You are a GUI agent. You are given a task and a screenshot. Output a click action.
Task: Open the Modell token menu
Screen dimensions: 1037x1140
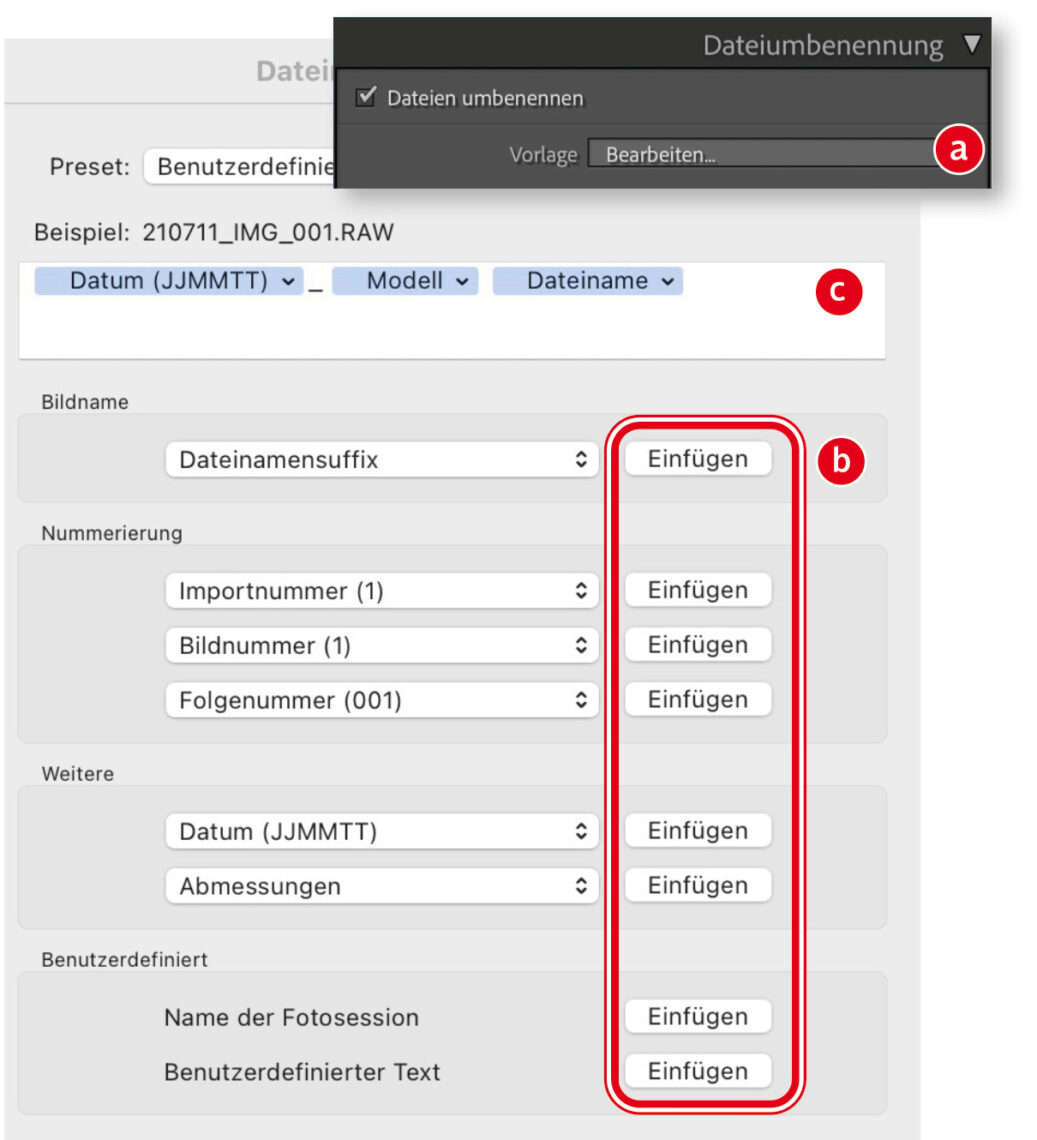[x=405, y=282]
